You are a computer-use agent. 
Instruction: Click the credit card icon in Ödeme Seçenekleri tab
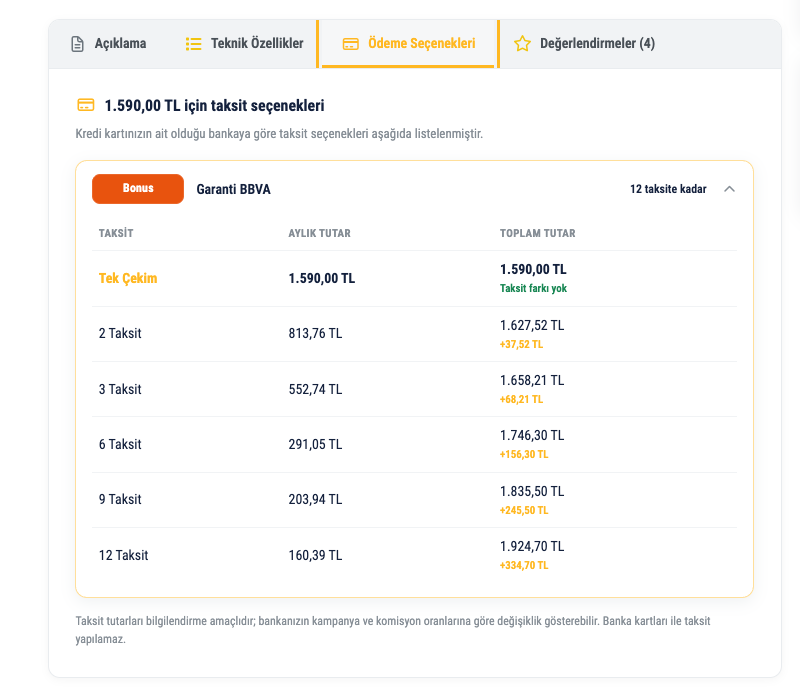point(351,44)
